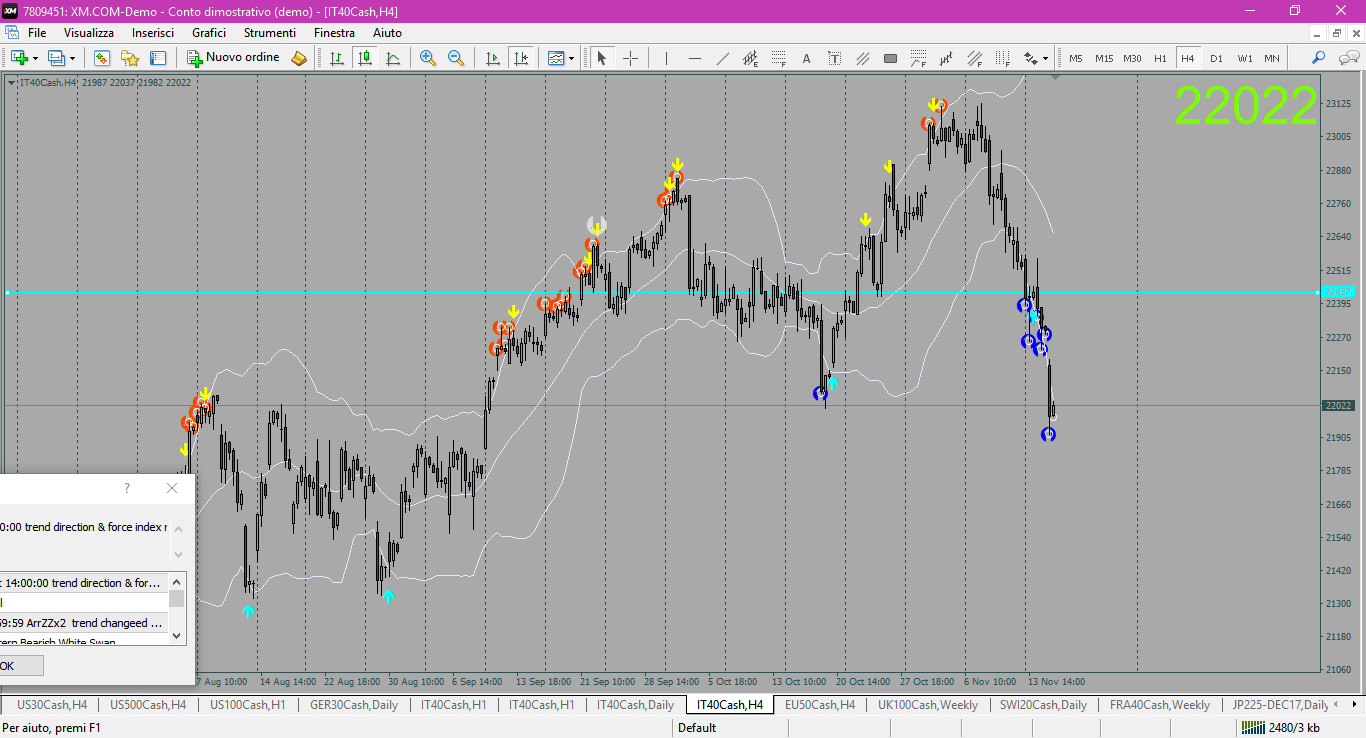Switch to bar chart display
This screenshot has height=738, width=1366.
pos(336,58)
